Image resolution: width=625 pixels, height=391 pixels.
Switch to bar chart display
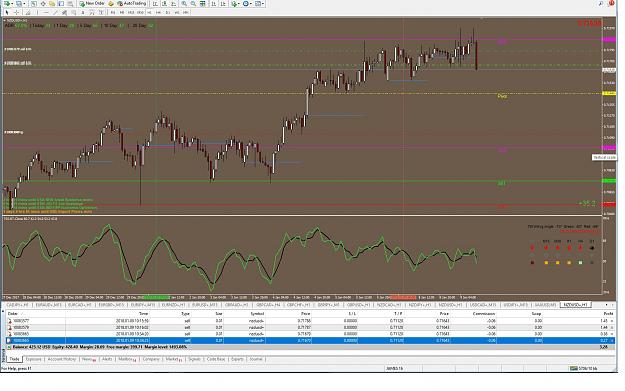[155, 4]
